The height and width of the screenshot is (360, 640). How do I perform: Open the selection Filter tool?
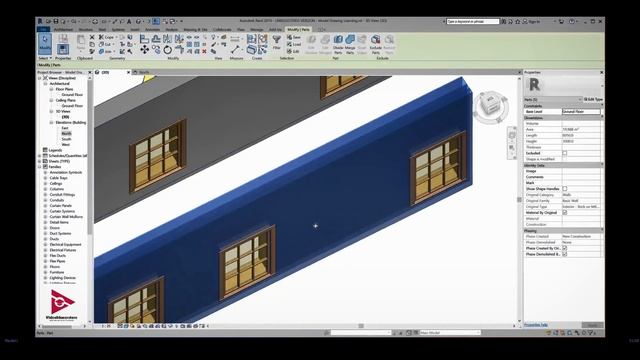coord(276,42)
